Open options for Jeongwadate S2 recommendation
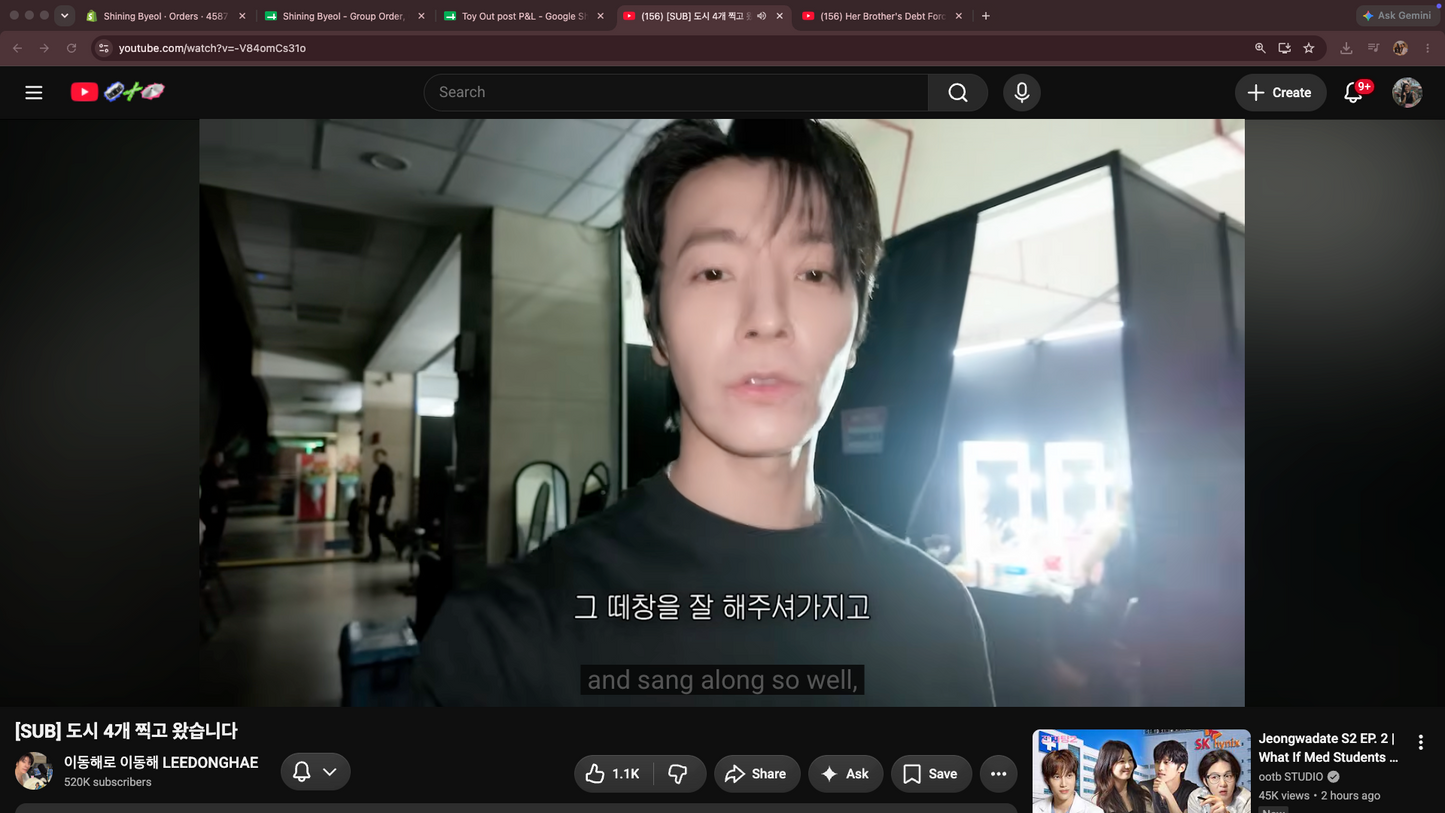 1420,742
